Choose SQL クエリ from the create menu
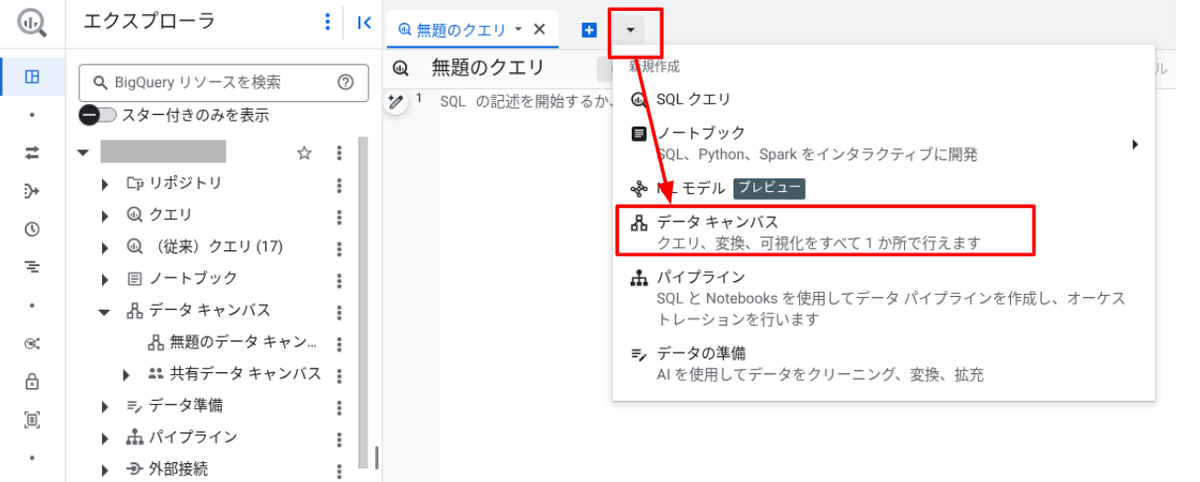Viewport: 1200px width, 482px height. [x=883, y=100]
